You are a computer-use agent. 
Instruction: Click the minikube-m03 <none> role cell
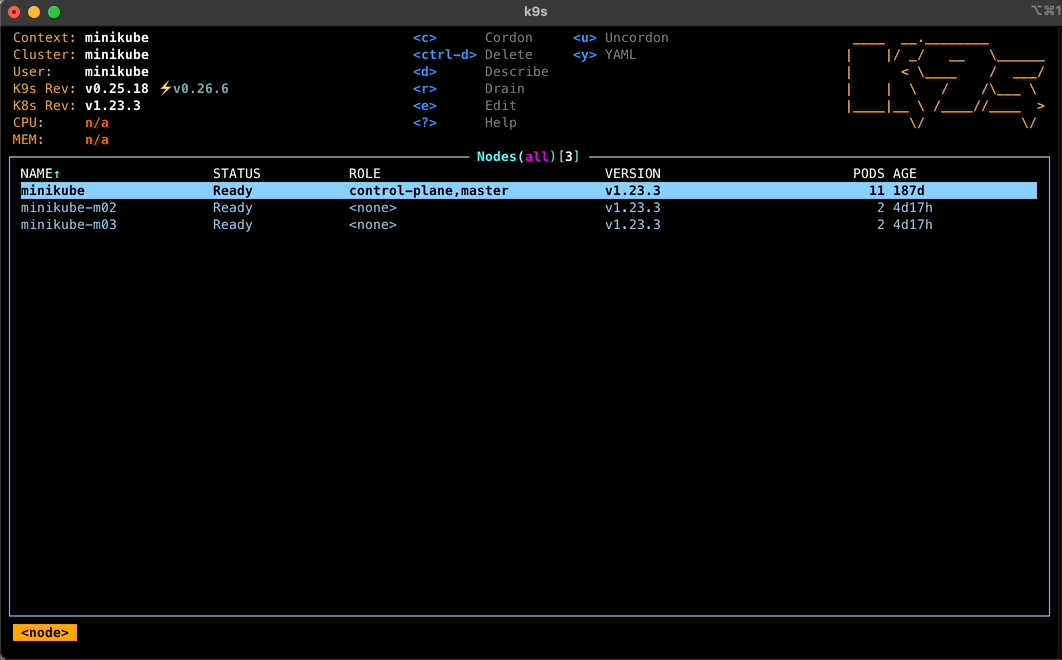click(x=373, y=224)
